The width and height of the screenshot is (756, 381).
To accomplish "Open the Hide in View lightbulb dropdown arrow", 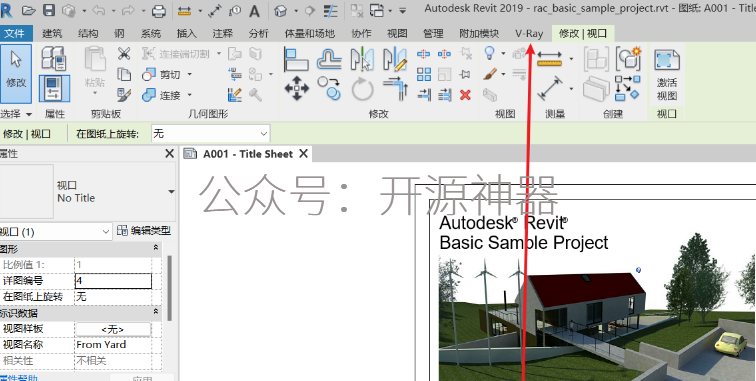I will (503, 53).
